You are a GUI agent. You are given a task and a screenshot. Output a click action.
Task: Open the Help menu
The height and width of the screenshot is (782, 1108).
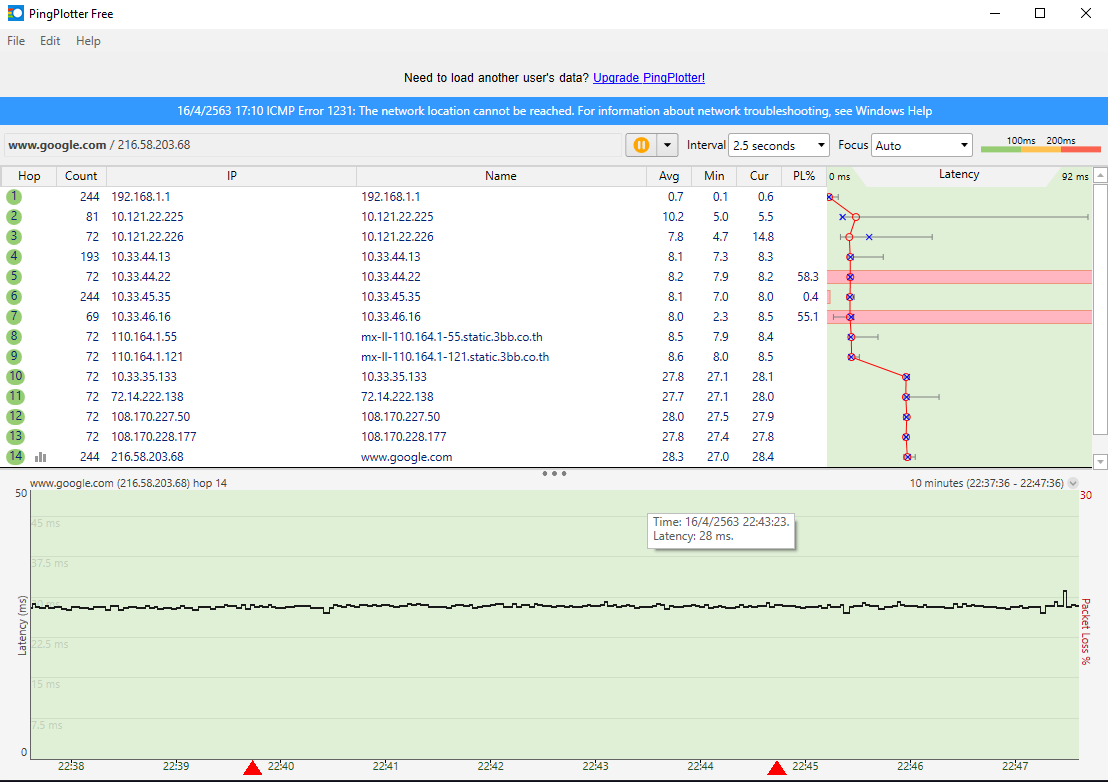[x=88, y=41]
